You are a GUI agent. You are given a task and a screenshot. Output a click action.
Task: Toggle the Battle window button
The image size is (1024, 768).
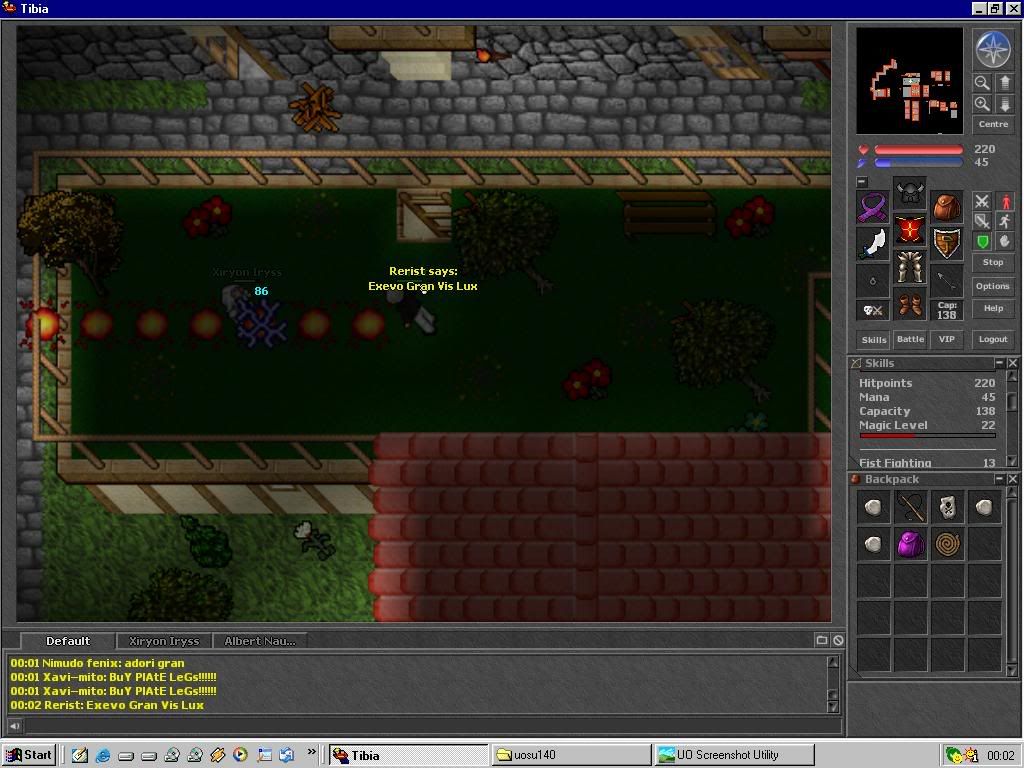(910, 339)
